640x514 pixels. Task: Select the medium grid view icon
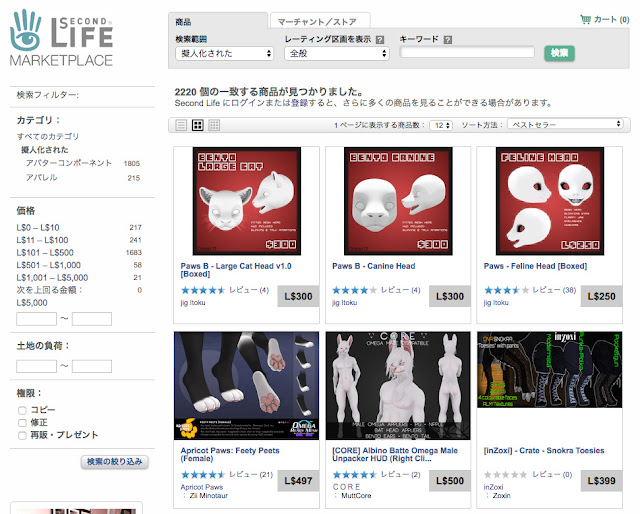coord(198,125)
